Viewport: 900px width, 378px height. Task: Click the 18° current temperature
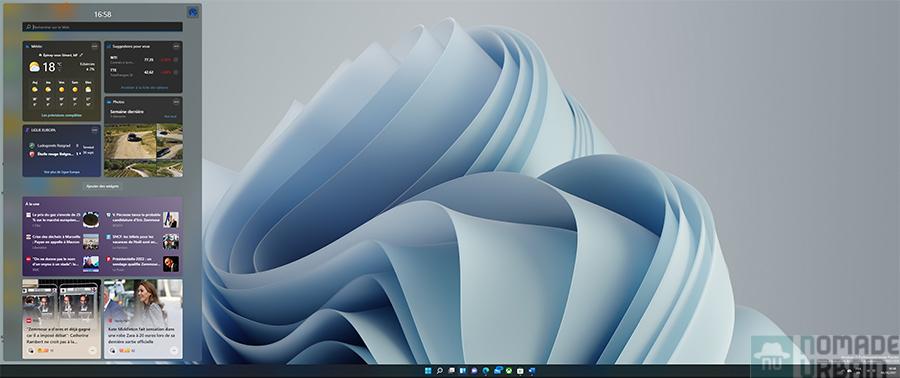click(49, 67)
